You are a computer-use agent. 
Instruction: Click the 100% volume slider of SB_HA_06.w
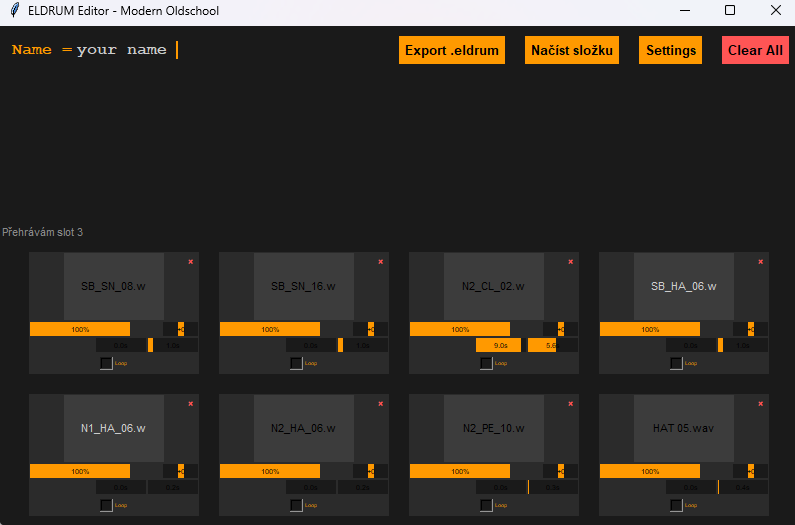pyautogui.click(x=650, y=329)
